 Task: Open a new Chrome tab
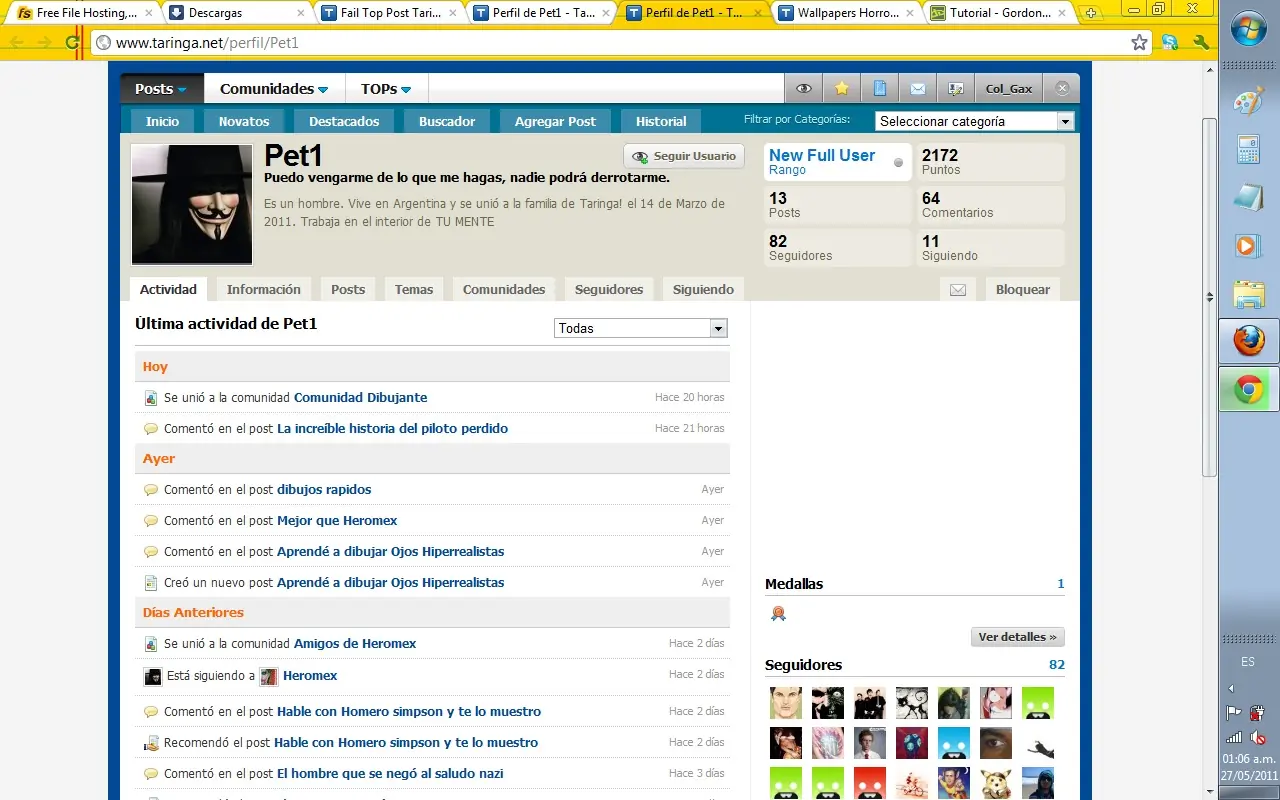tap(1091, 13)
